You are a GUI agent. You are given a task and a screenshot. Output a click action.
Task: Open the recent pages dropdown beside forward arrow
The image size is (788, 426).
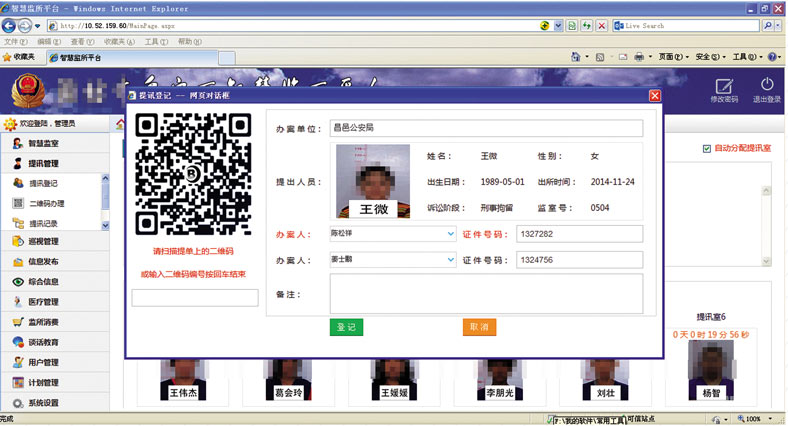coord(38,26)
